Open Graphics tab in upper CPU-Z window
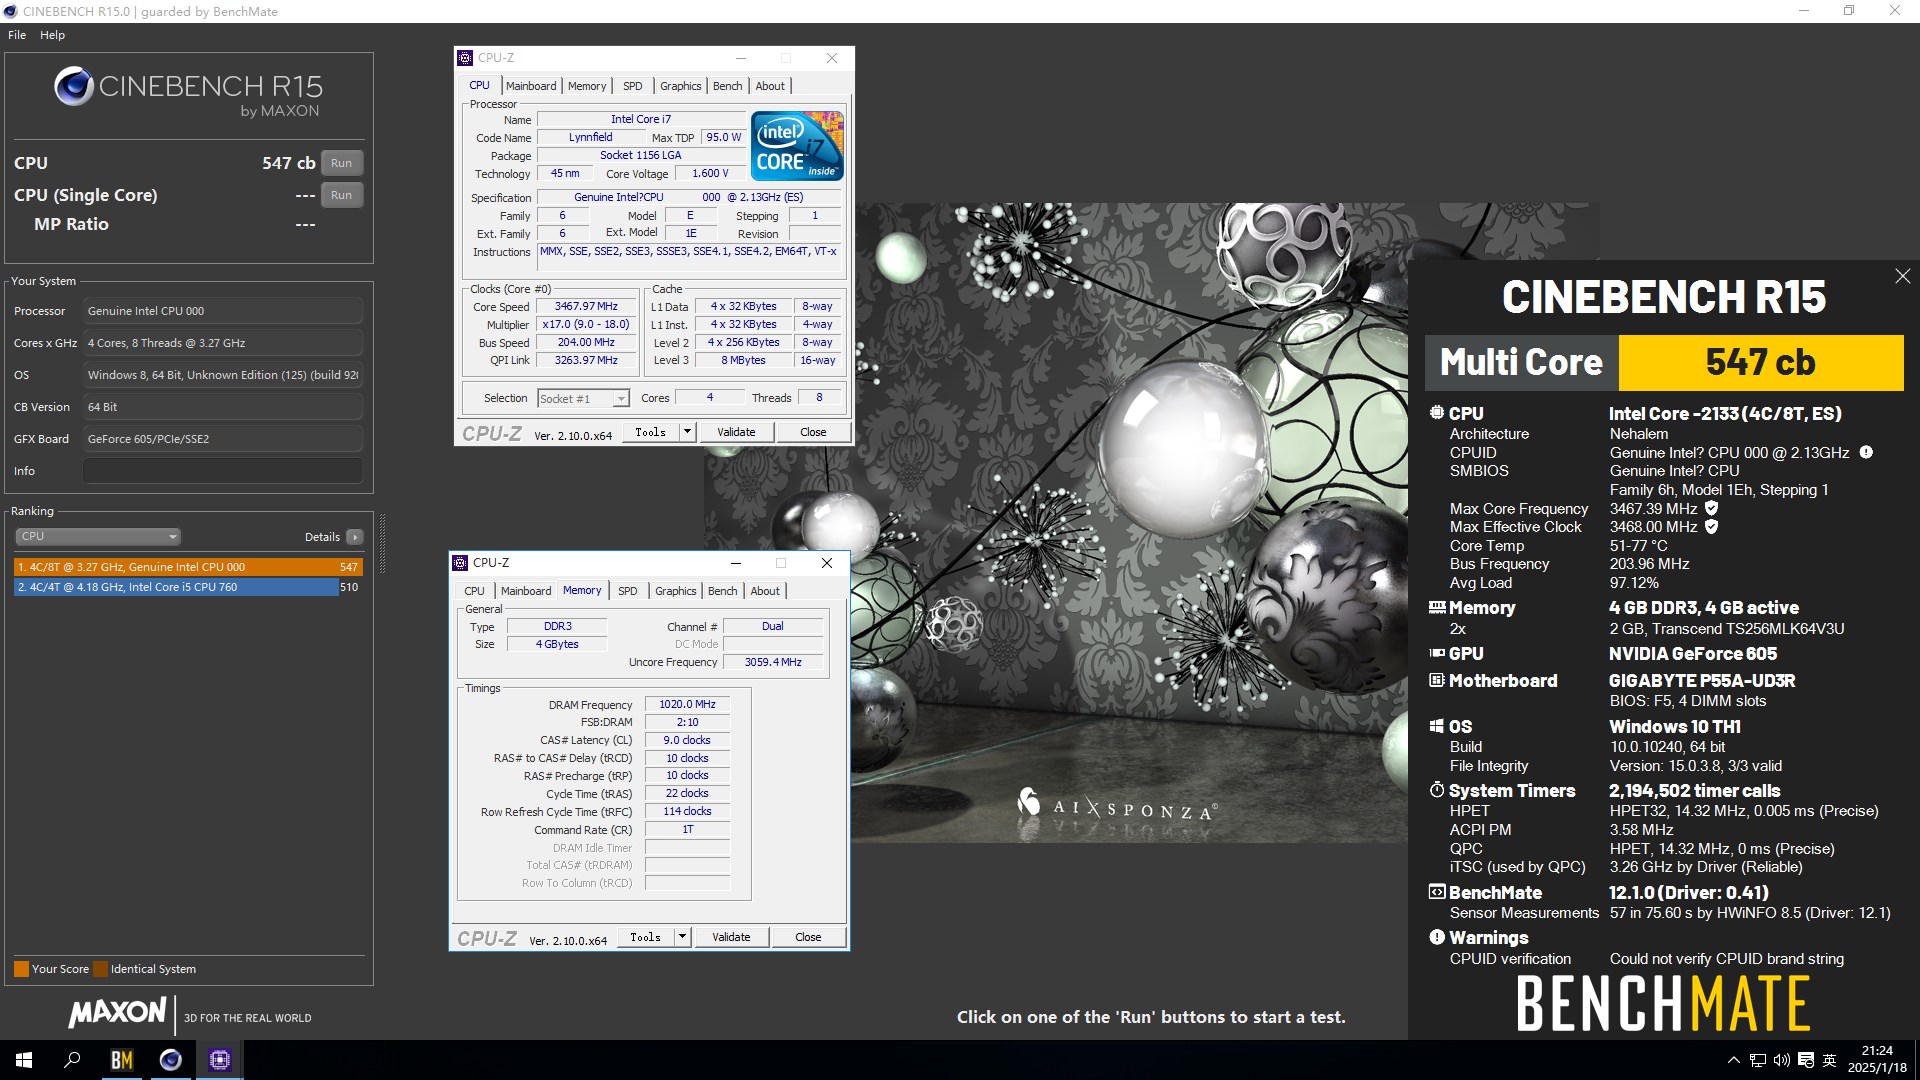The height and width of the screenshot is (1080, 1920). click(x=680, y=86)
